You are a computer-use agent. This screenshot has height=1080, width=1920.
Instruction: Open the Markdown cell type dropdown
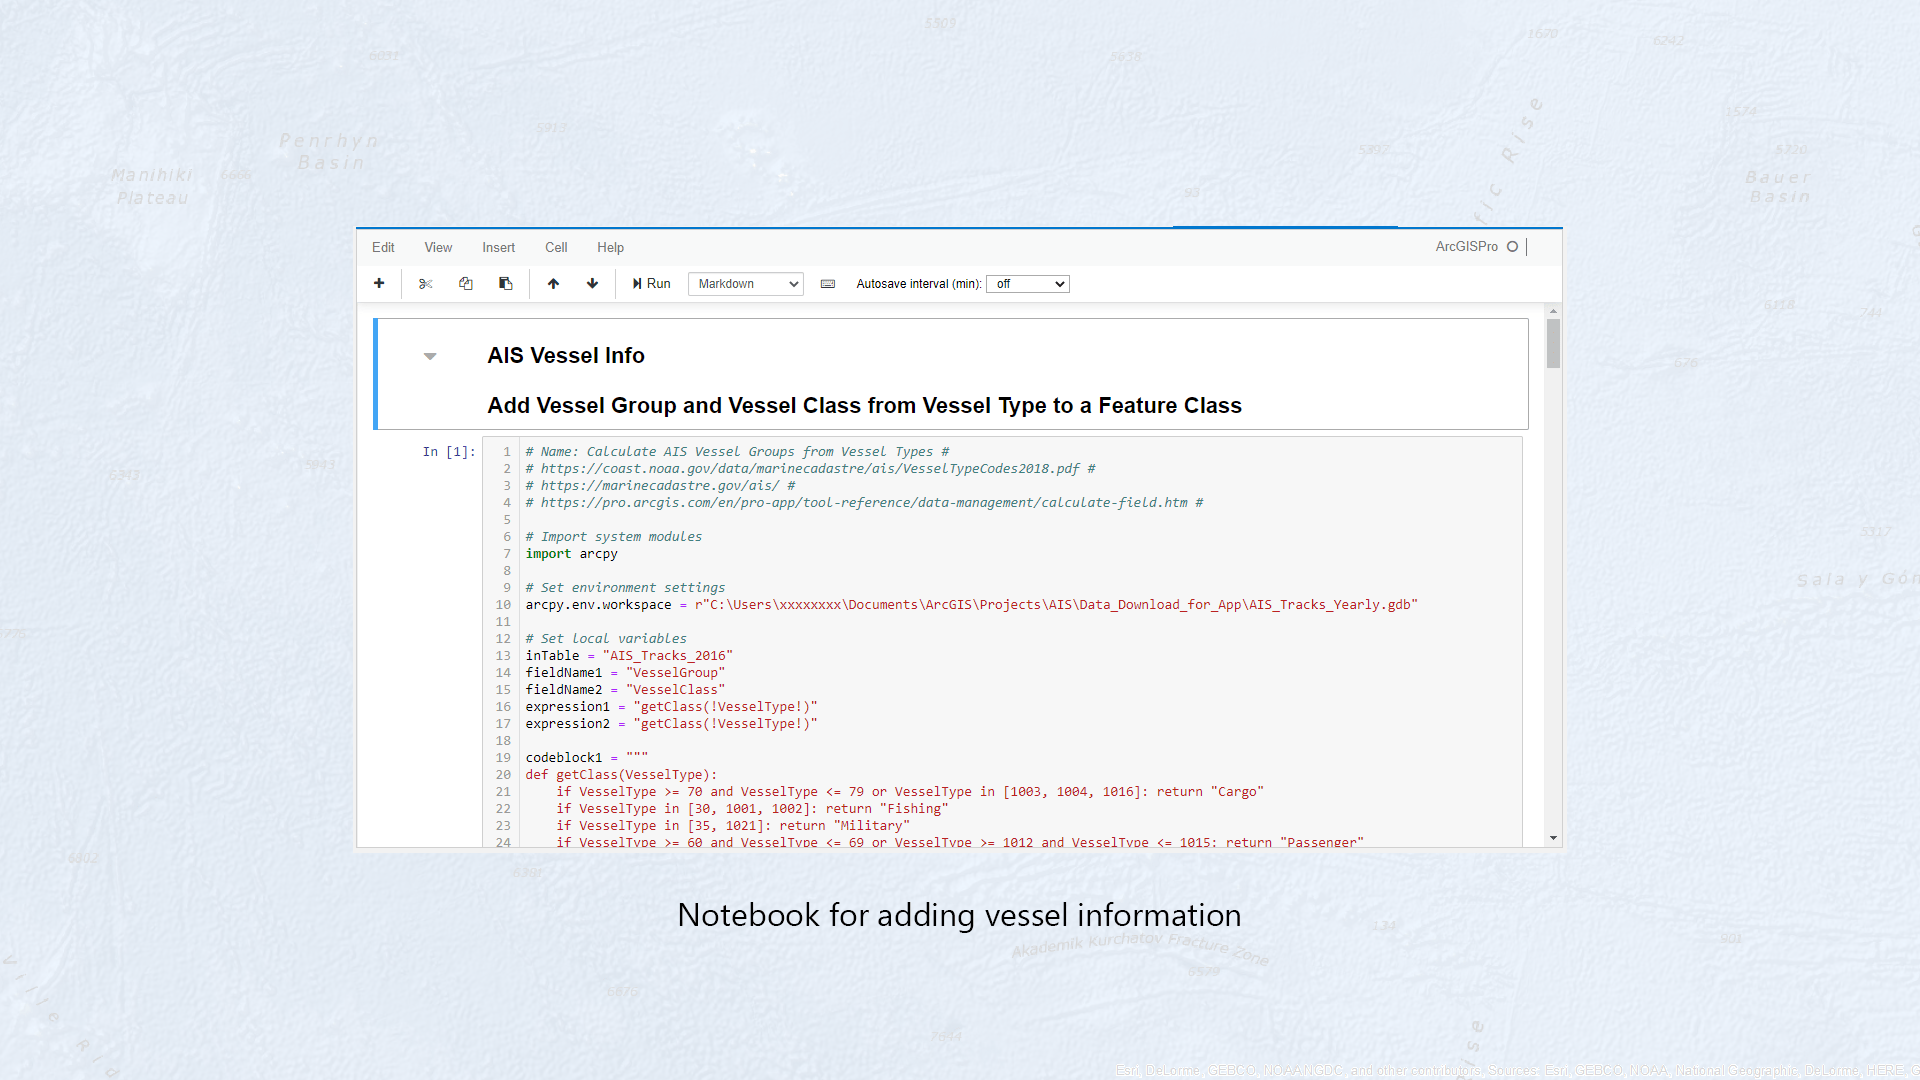point(746,284)
